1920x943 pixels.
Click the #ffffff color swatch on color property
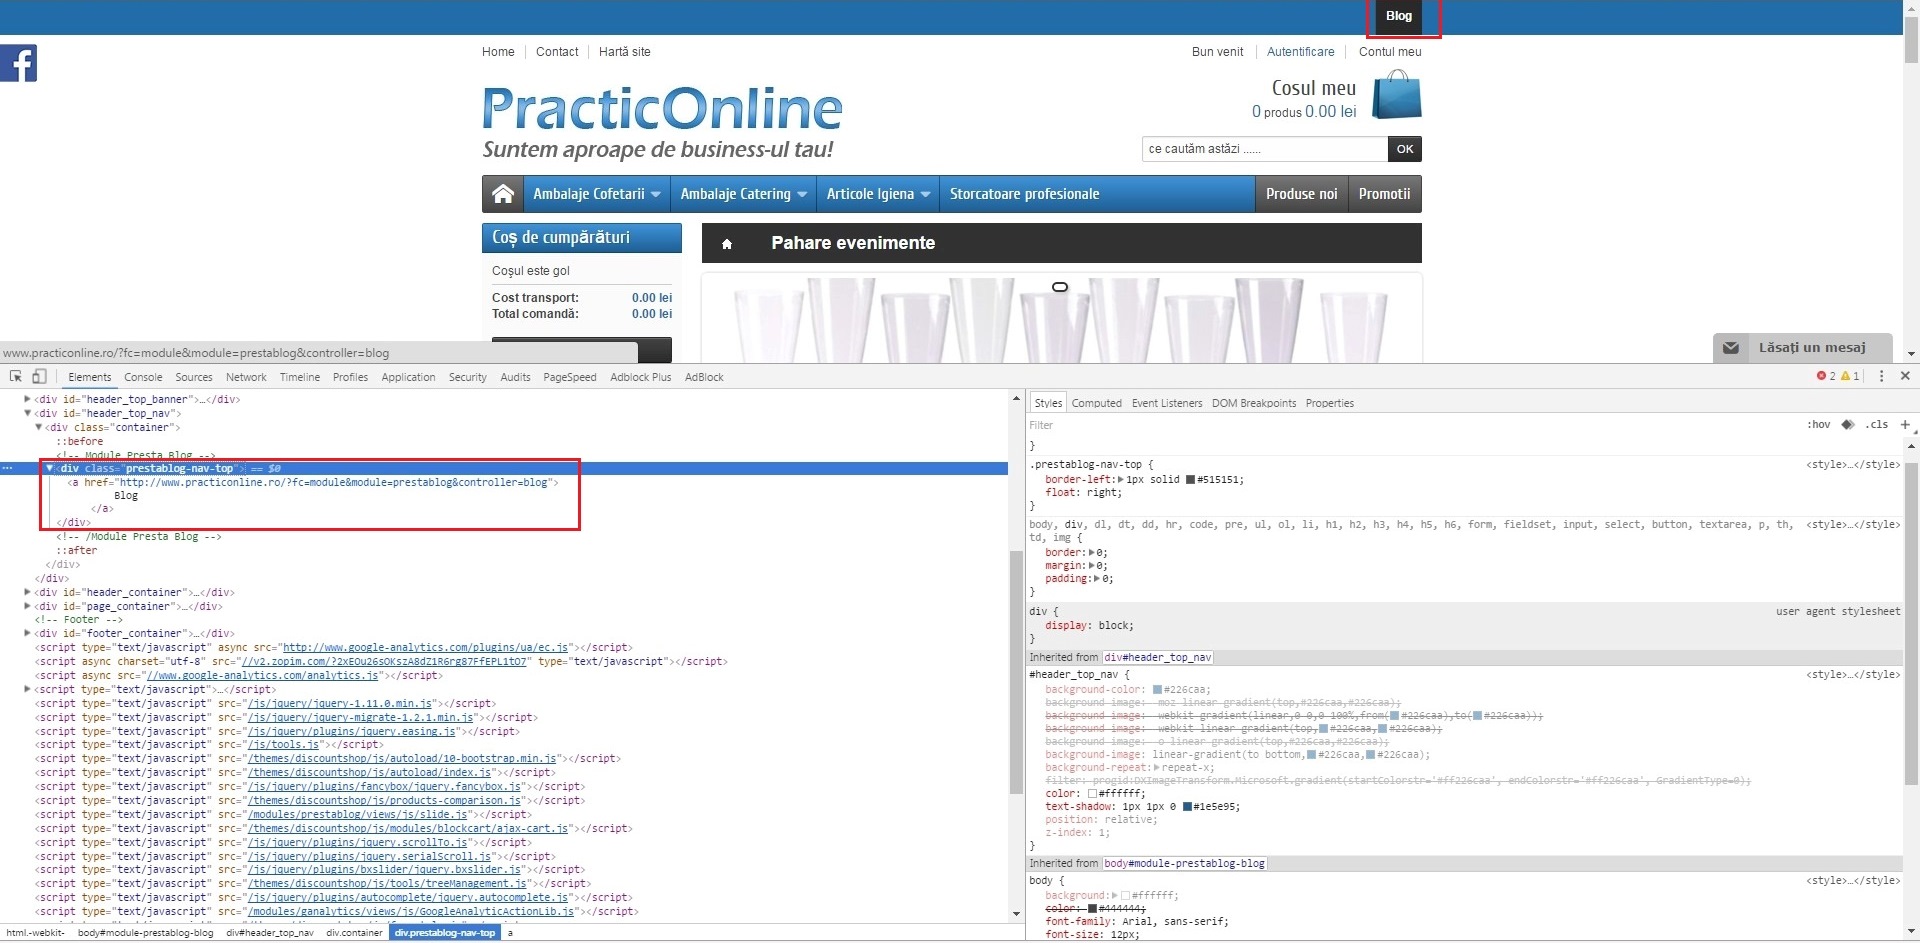[x=1092, y=793]
